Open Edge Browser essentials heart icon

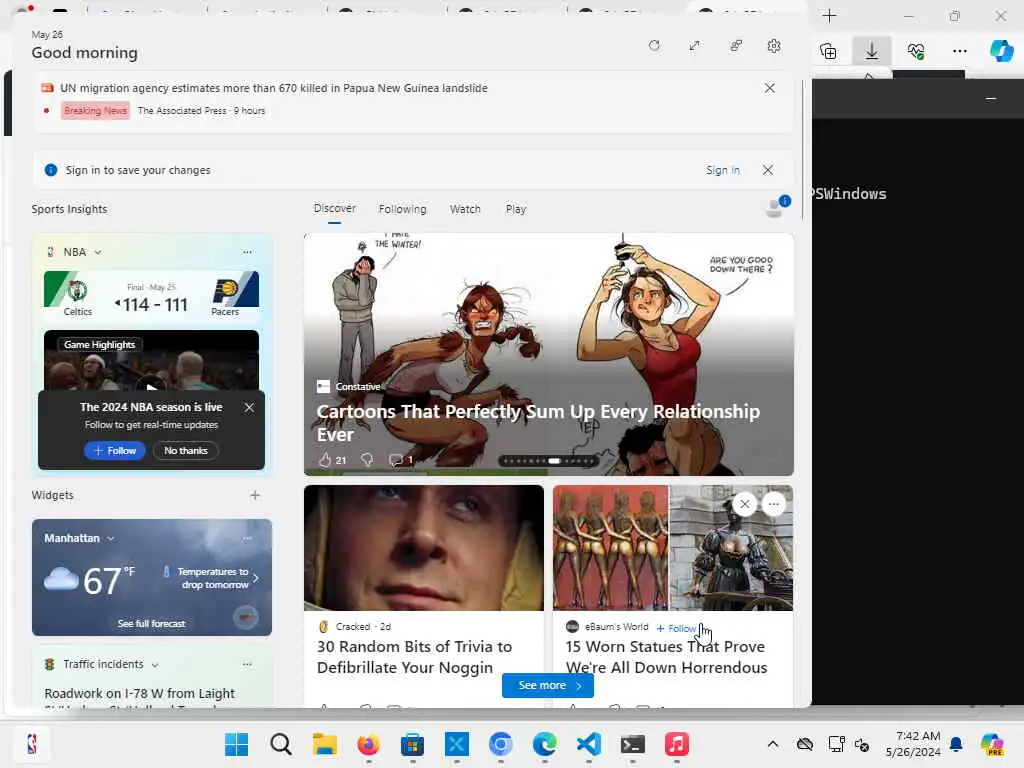916,51
